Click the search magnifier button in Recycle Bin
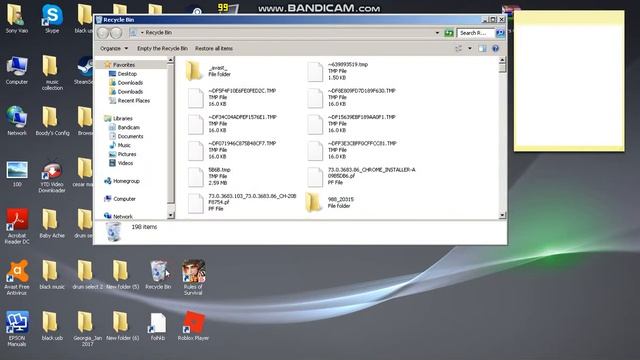This screenshot has height=360, width=640. pos(500,33)
